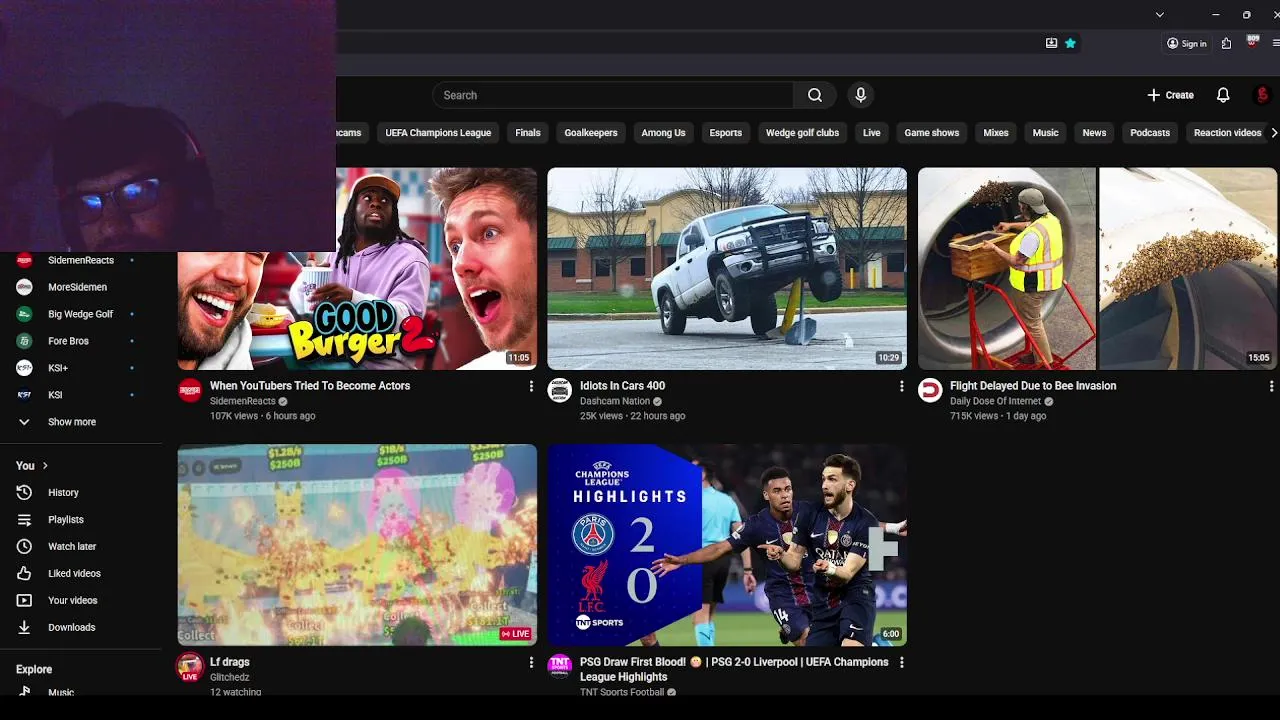Click the install app icon in address bar
The width and height of the screenshot is (1280, 720).
[x=1051, y=43]
